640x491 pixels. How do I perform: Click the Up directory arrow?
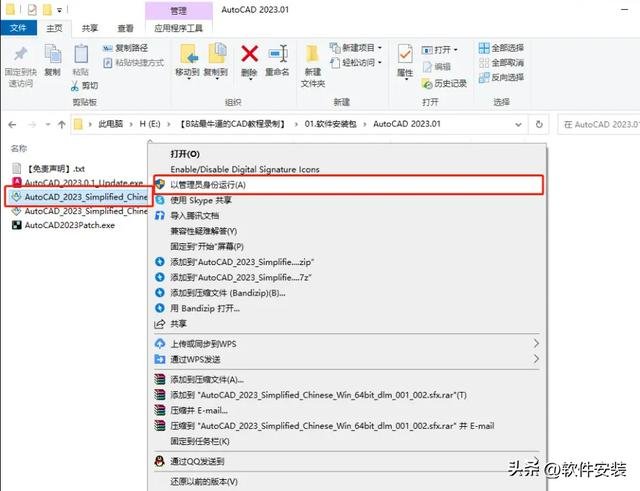click(x=62, y=124)
